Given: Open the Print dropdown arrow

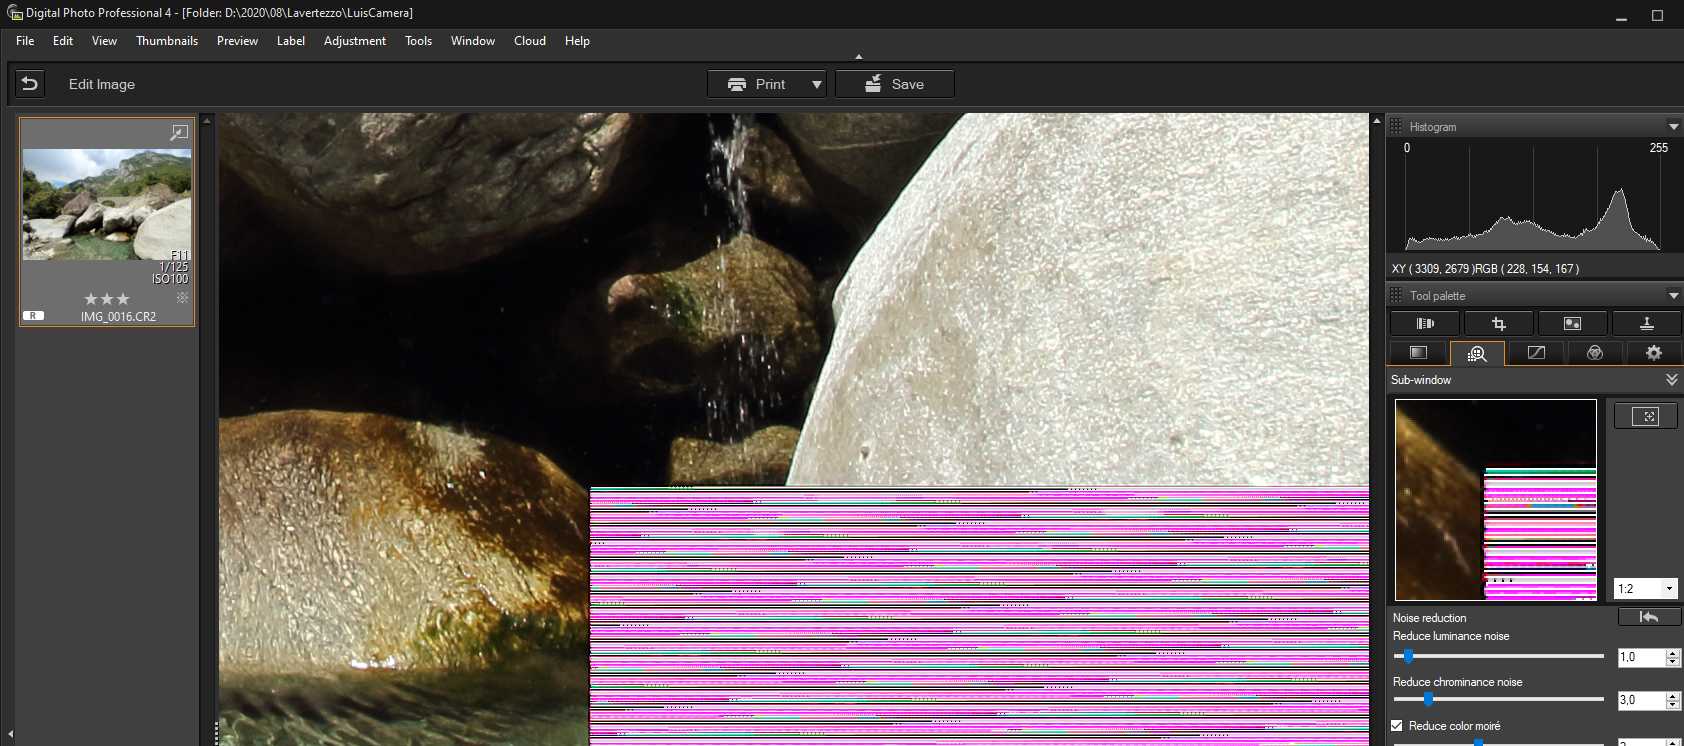Looking at the screenshot, I should [817, 84].
